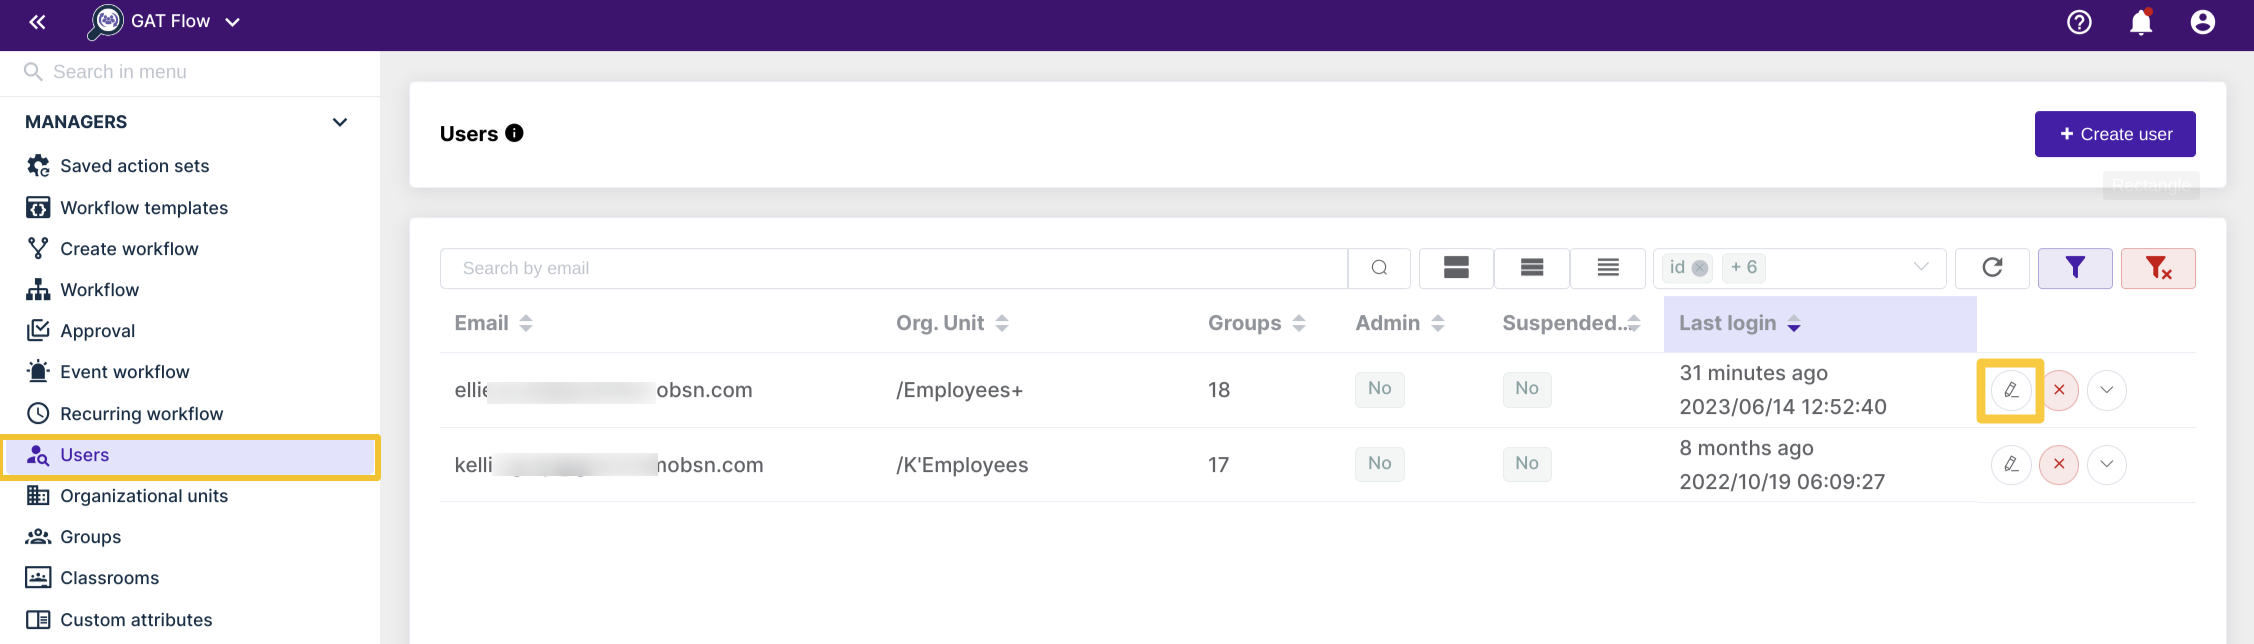Image resolution: width=2254 pixels, height=644 pixels.
Task: Select the large row density view
Action: 1456,268
